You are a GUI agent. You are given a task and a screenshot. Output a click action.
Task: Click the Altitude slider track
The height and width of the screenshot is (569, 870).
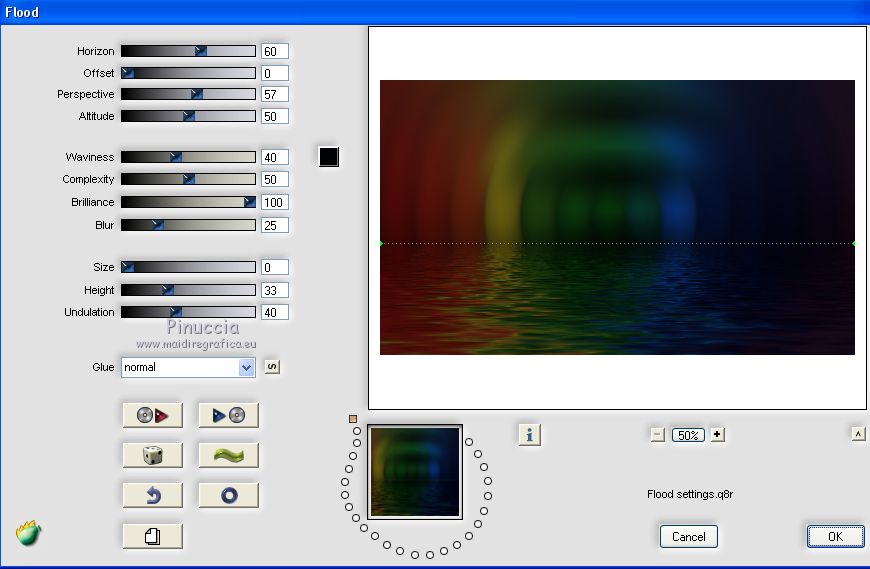tap(188, 116)
